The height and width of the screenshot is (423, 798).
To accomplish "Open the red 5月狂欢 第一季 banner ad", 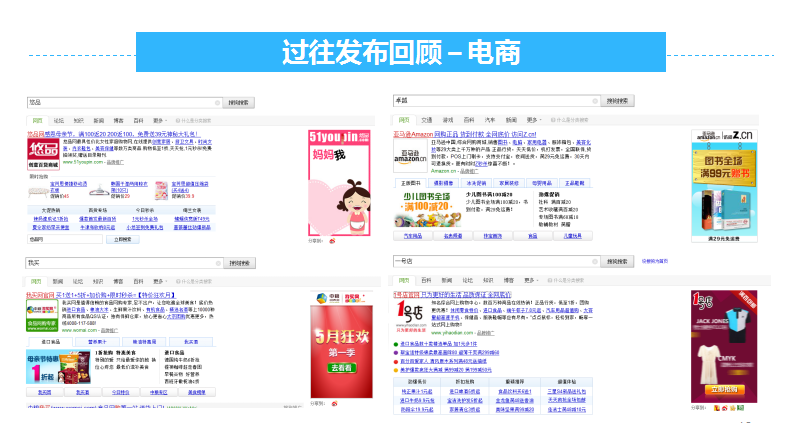I will (341, 344).
